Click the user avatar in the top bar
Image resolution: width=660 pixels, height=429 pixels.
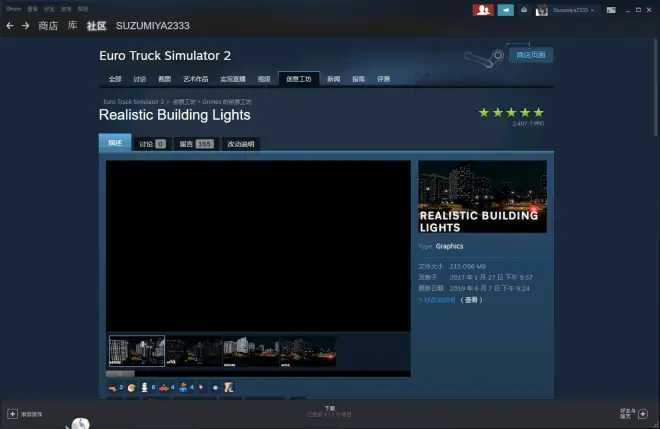pyautogui.click(x=542, y=10)
